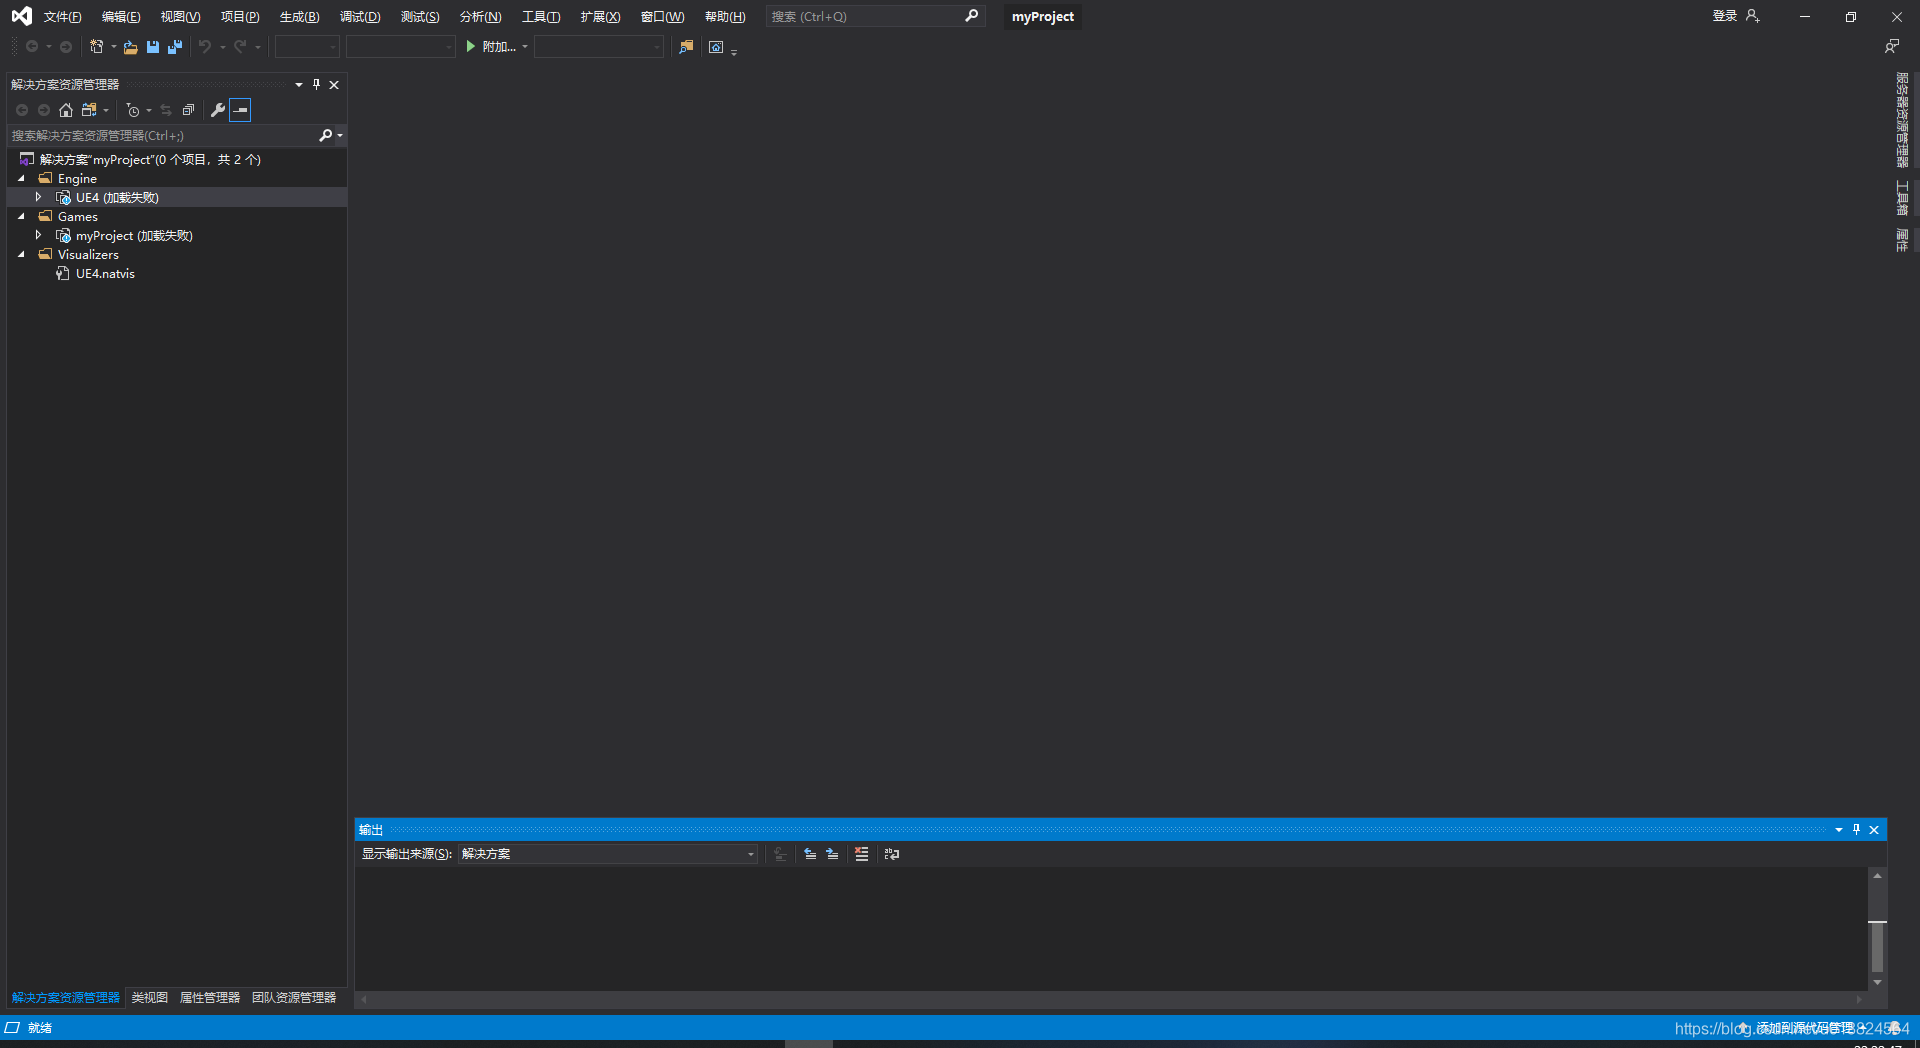
Task: Open the View menu
Action: coord(180,16)
